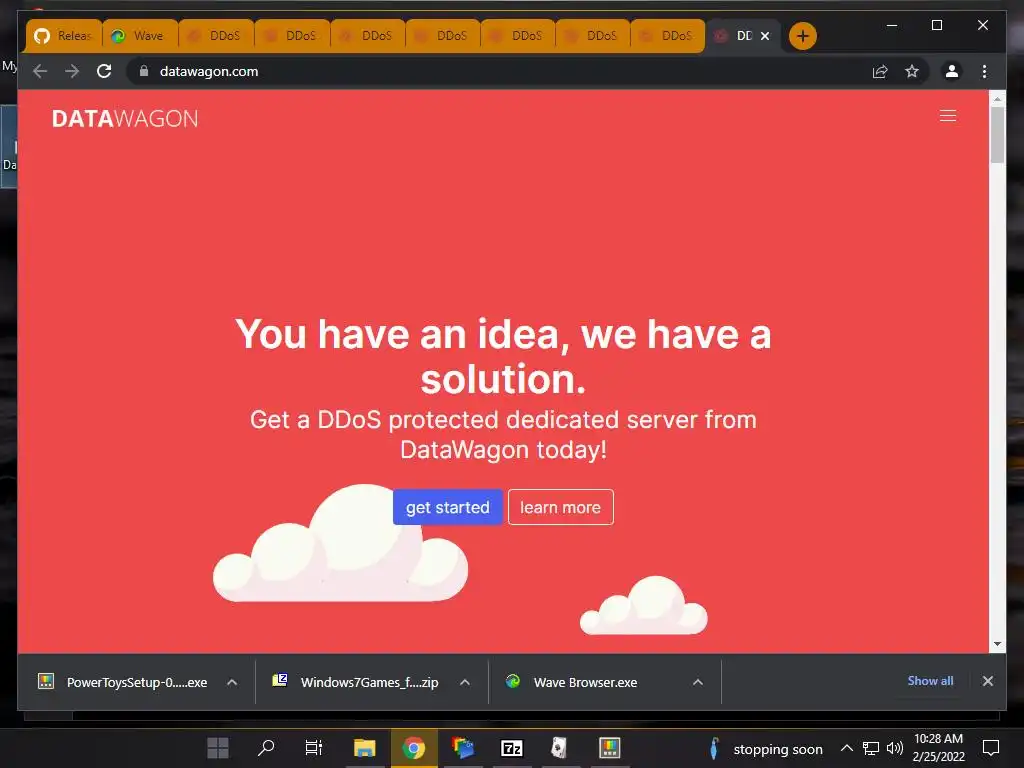The width and height of the screenshot is (1024, 768).
Task: Click the page scrollbar down arrow
Action: [997, 644]
